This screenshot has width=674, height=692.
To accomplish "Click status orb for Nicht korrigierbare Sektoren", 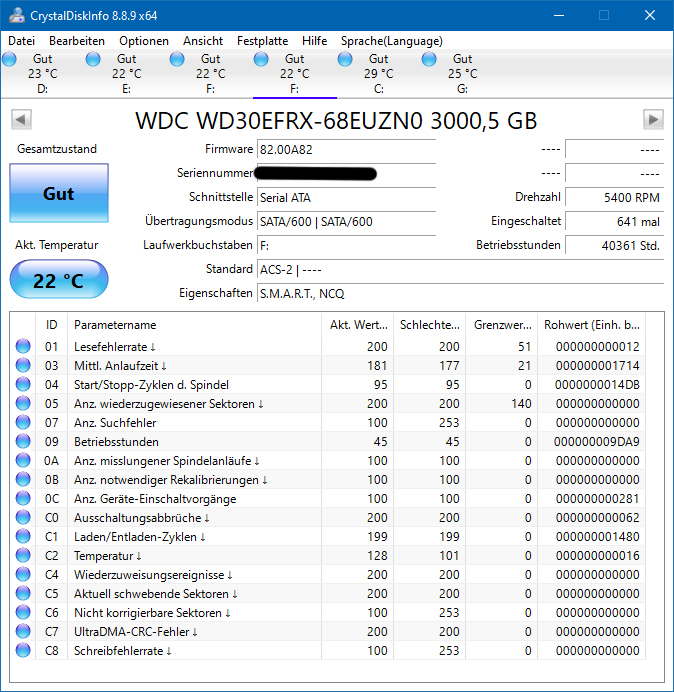I will coord(23,612).
